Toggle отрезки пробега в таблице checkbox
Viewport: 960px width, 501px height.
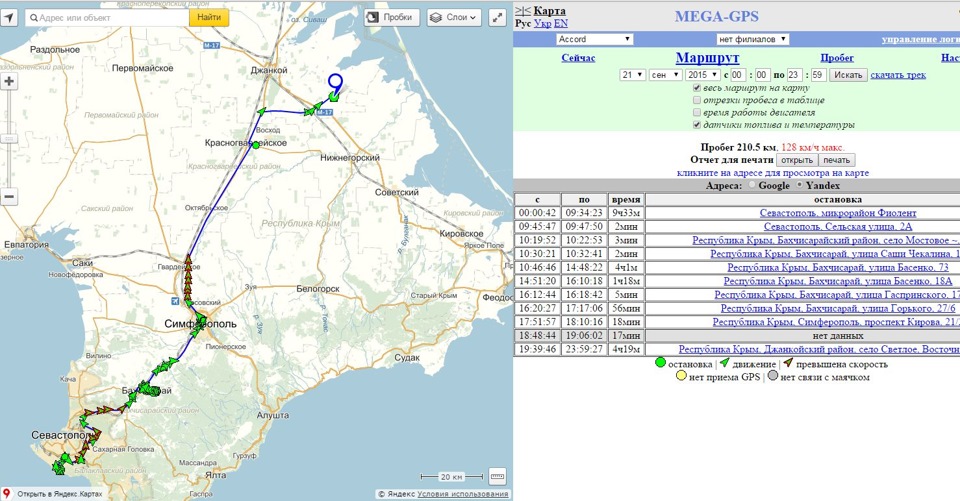click(x=697, y=100)
